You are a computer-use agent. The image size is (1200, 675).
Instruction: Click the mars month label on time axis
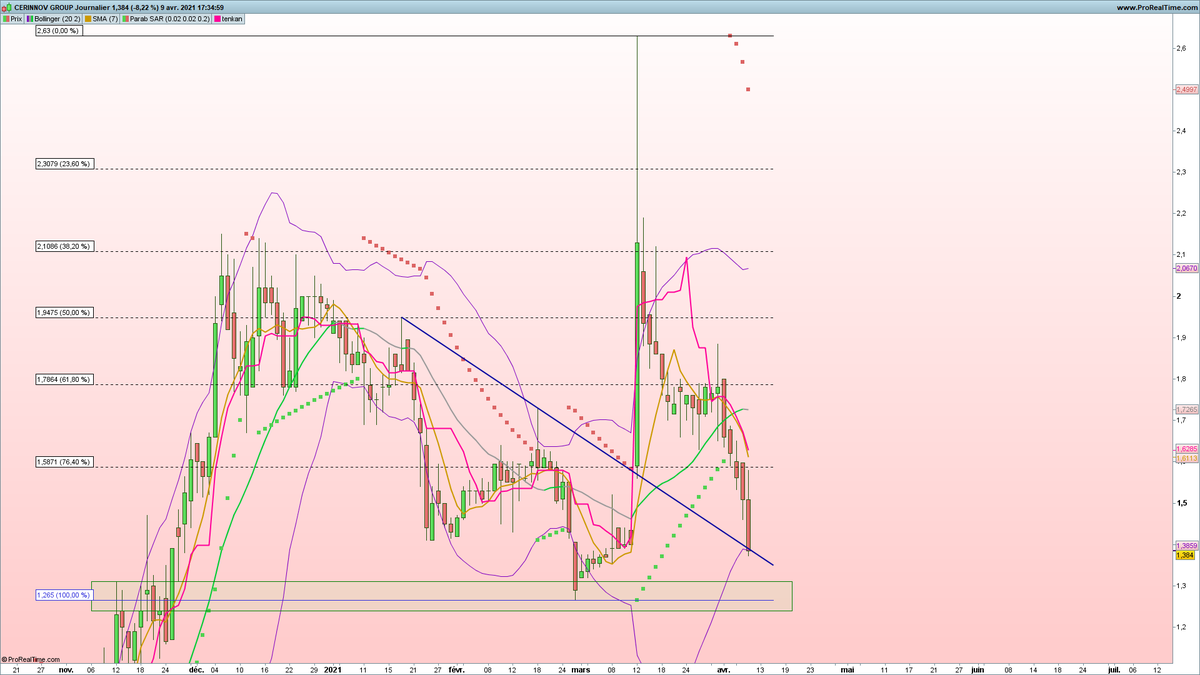(580, 668)
